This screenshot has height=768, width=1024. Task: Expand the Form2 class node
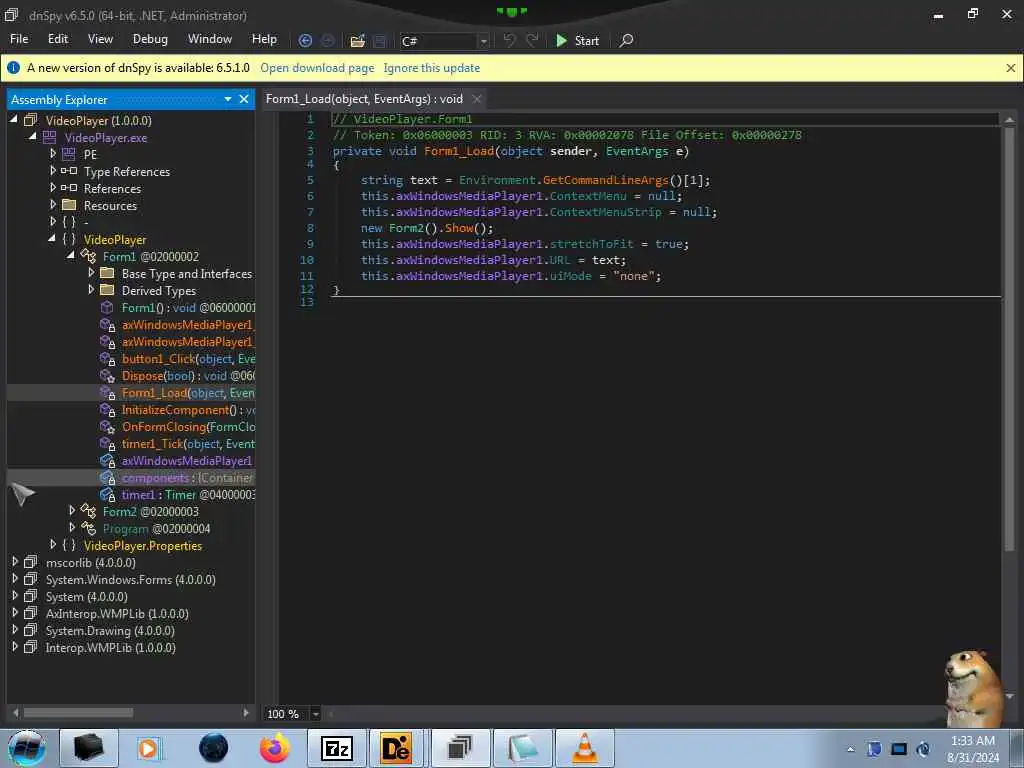coord(72,510)
